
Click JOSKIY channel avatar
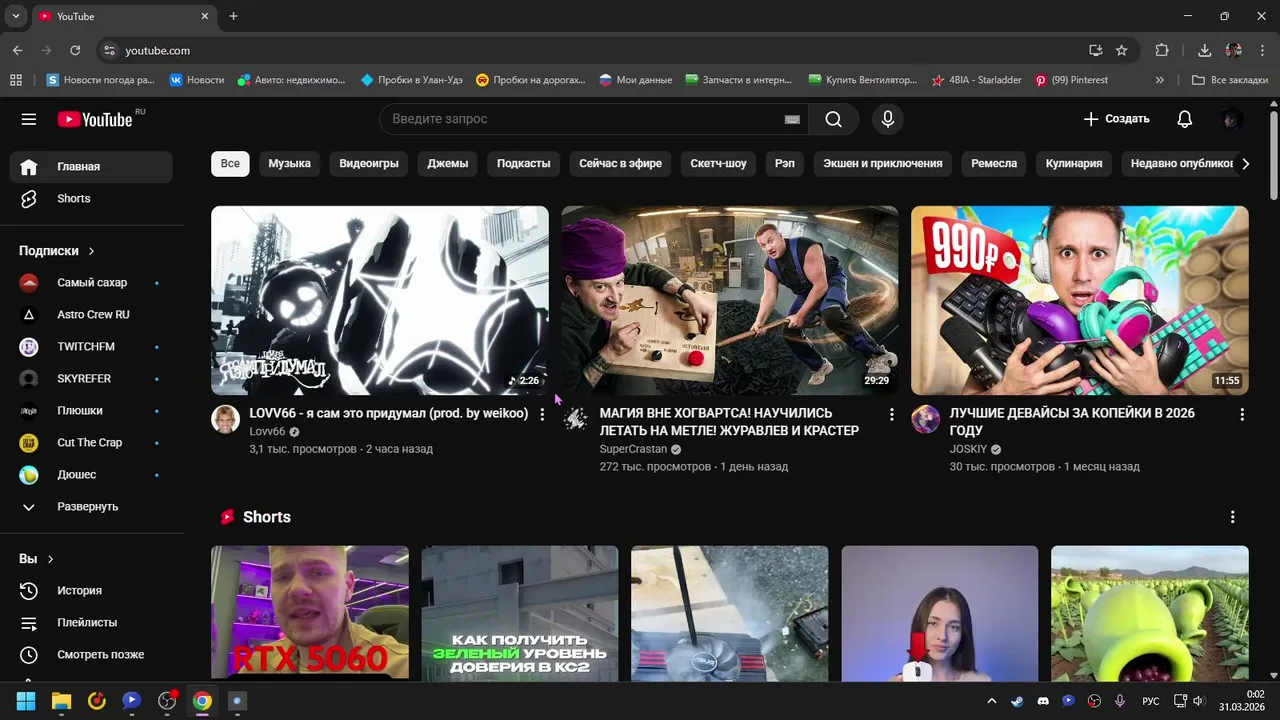[x=925, y=419]
